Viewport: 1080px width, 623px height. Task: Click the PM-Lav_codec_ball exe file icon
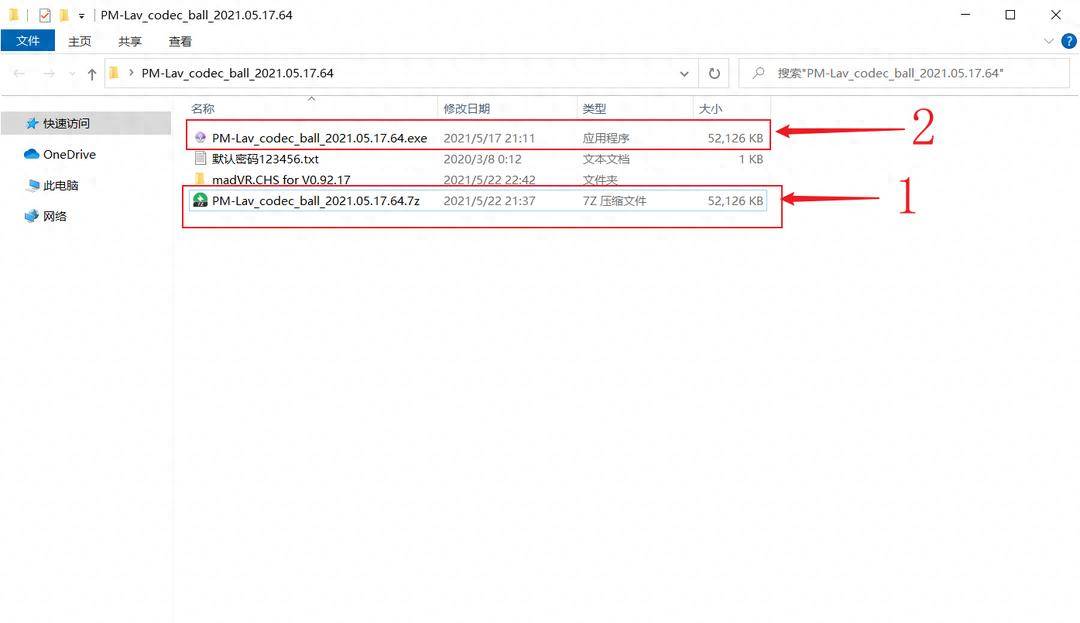coord(200,138)
